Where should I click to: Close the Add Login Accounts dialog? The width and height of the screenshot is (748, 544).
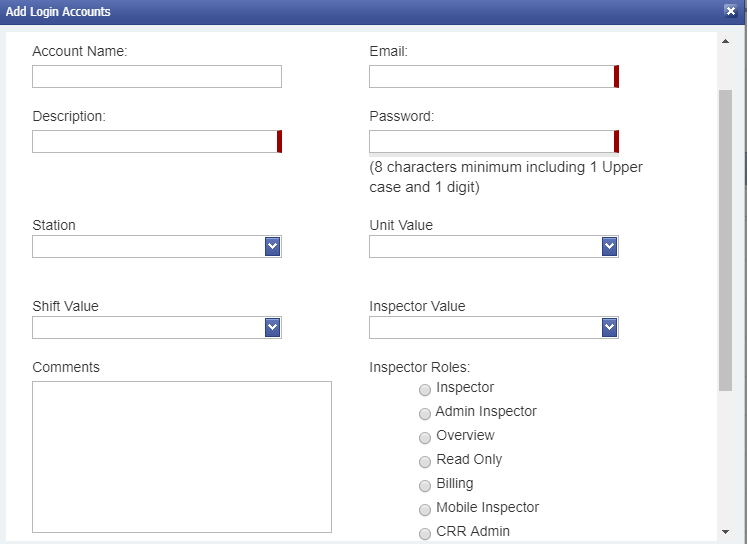730,10
